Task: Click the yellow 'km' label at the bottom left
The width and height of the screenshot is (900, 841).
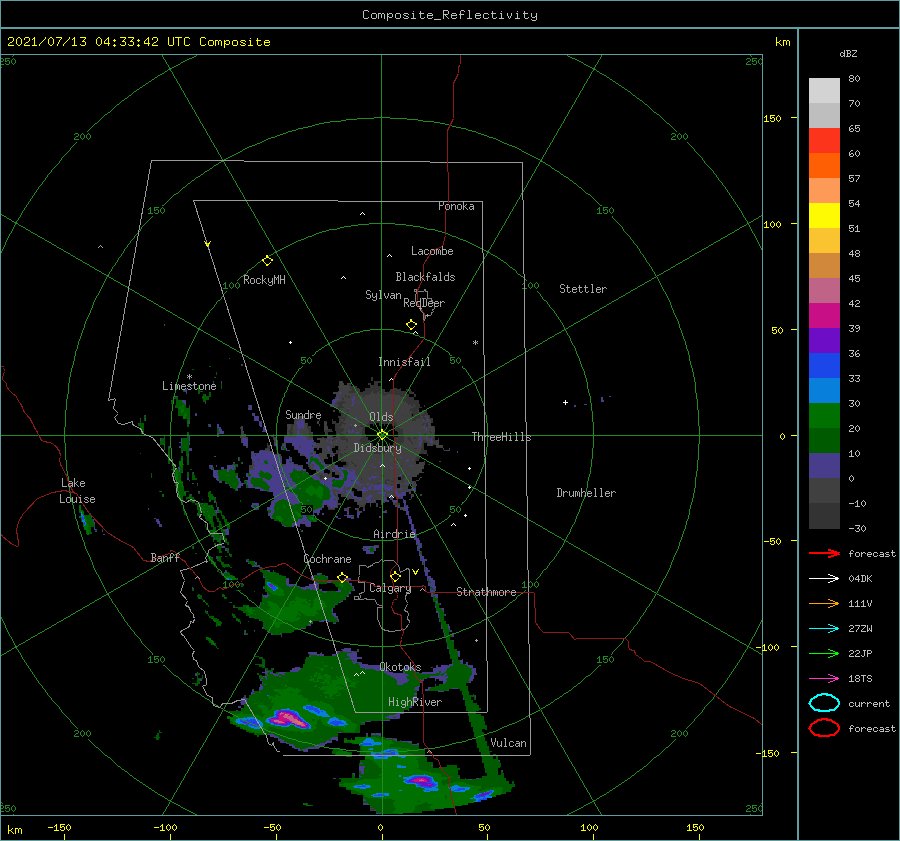Action: pos(14,830)
